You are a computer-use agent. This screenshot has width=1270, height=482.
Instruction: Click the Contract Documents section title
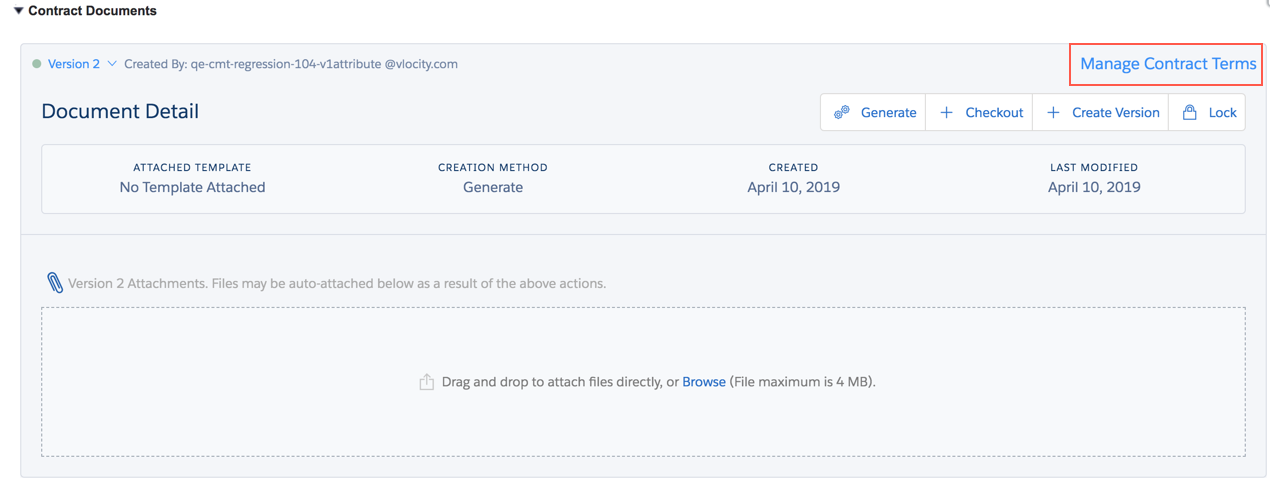pyautogui.click(x=92, y=11)
